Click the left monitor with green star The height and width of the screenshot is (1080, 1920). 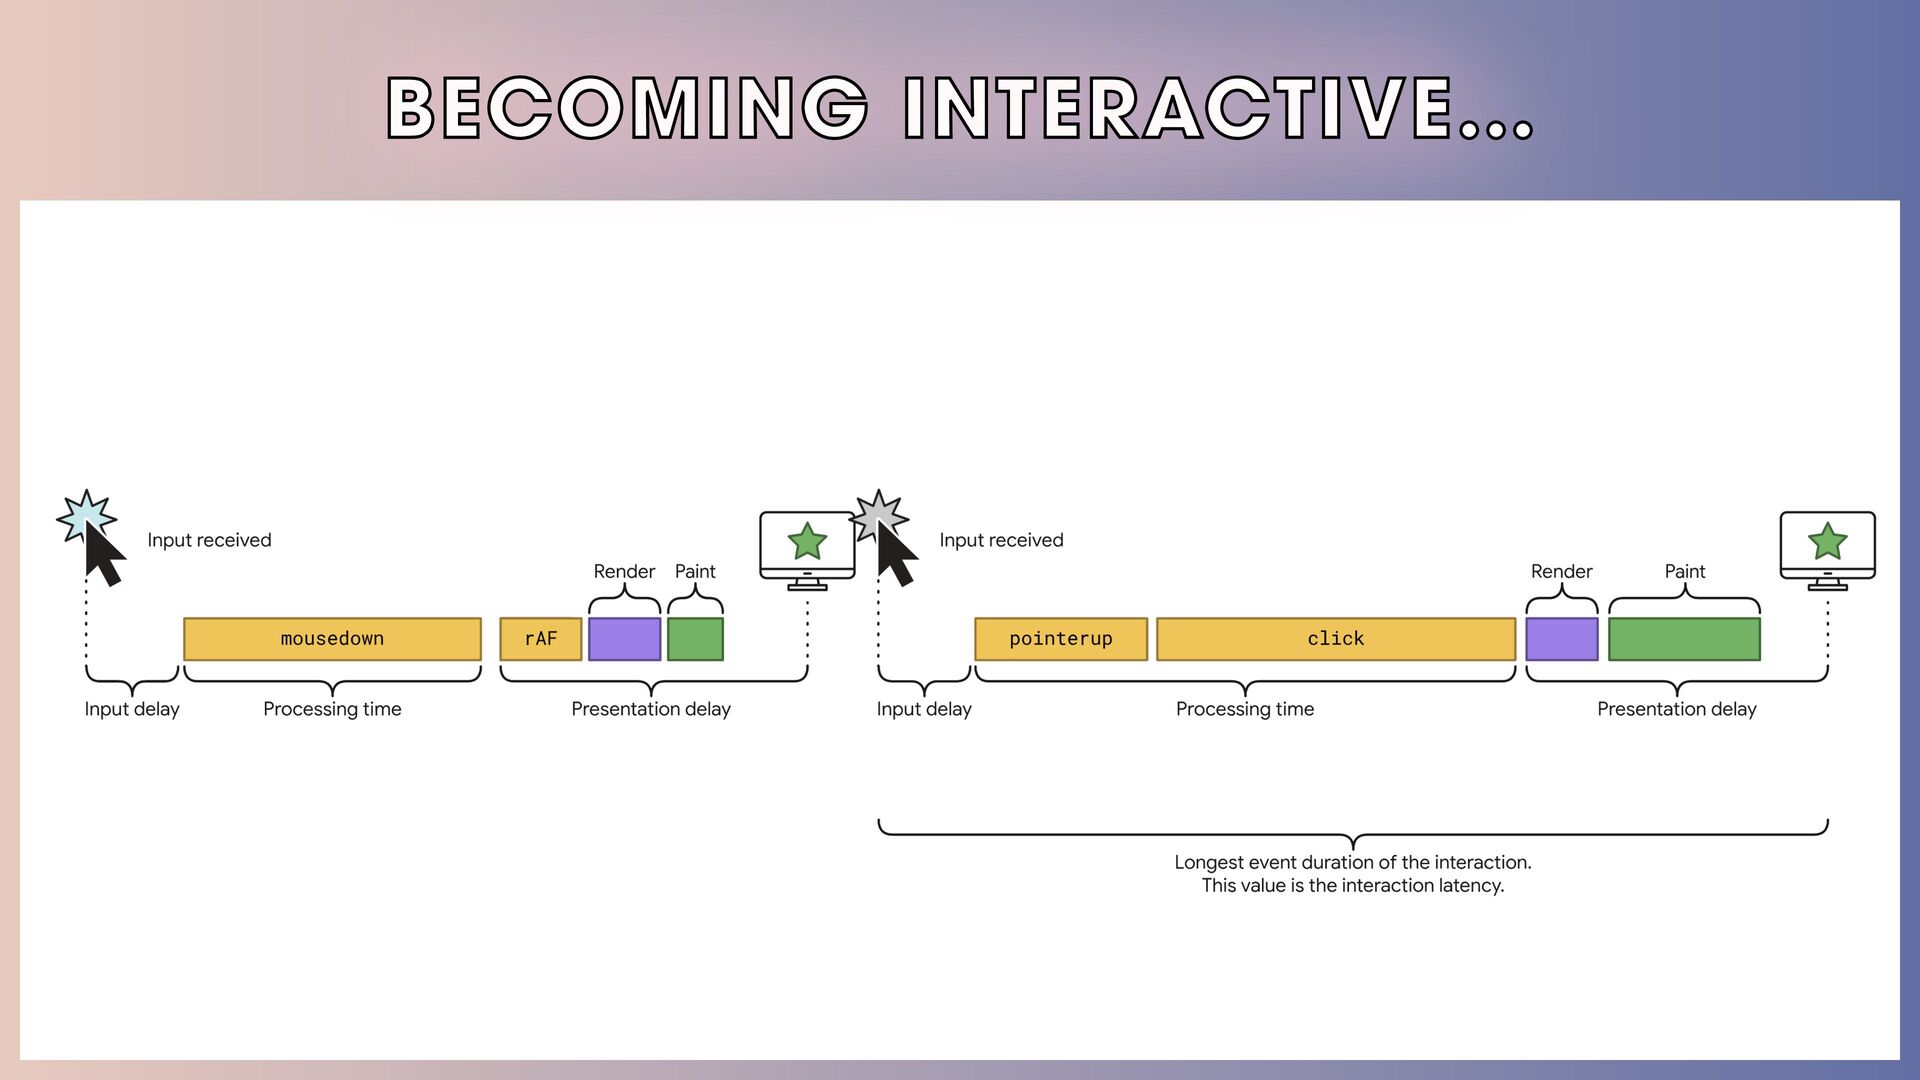click(807, 548)
